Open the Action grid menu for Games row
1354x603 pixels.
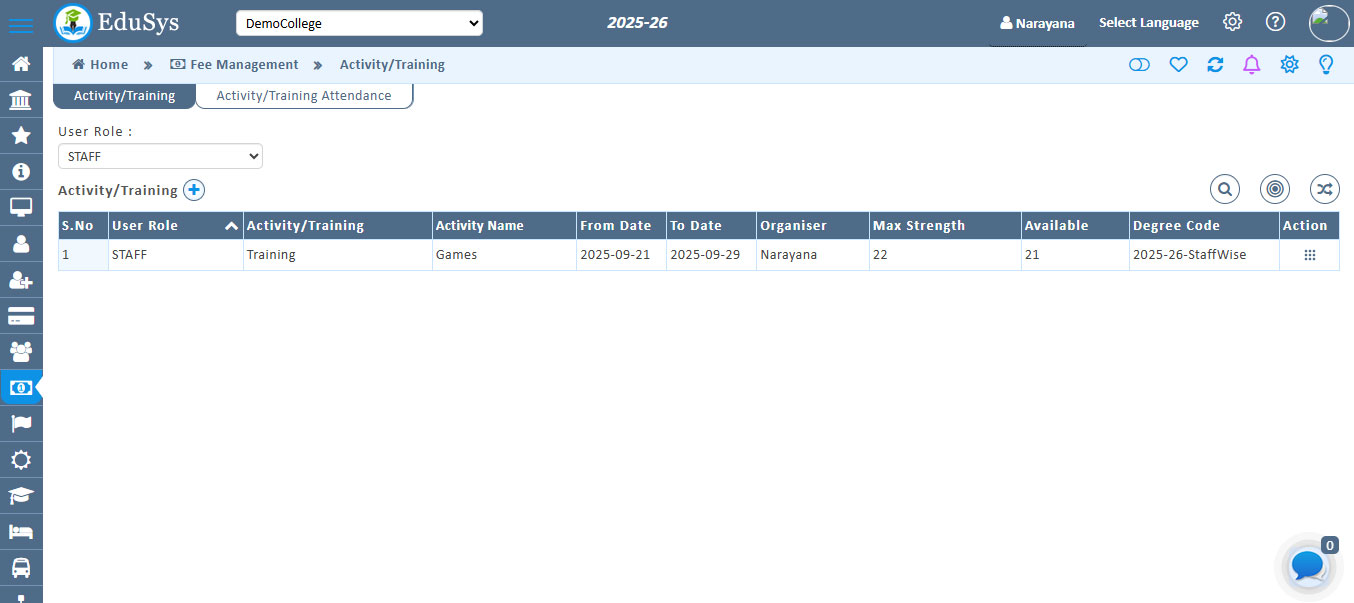coord(1309,255)
